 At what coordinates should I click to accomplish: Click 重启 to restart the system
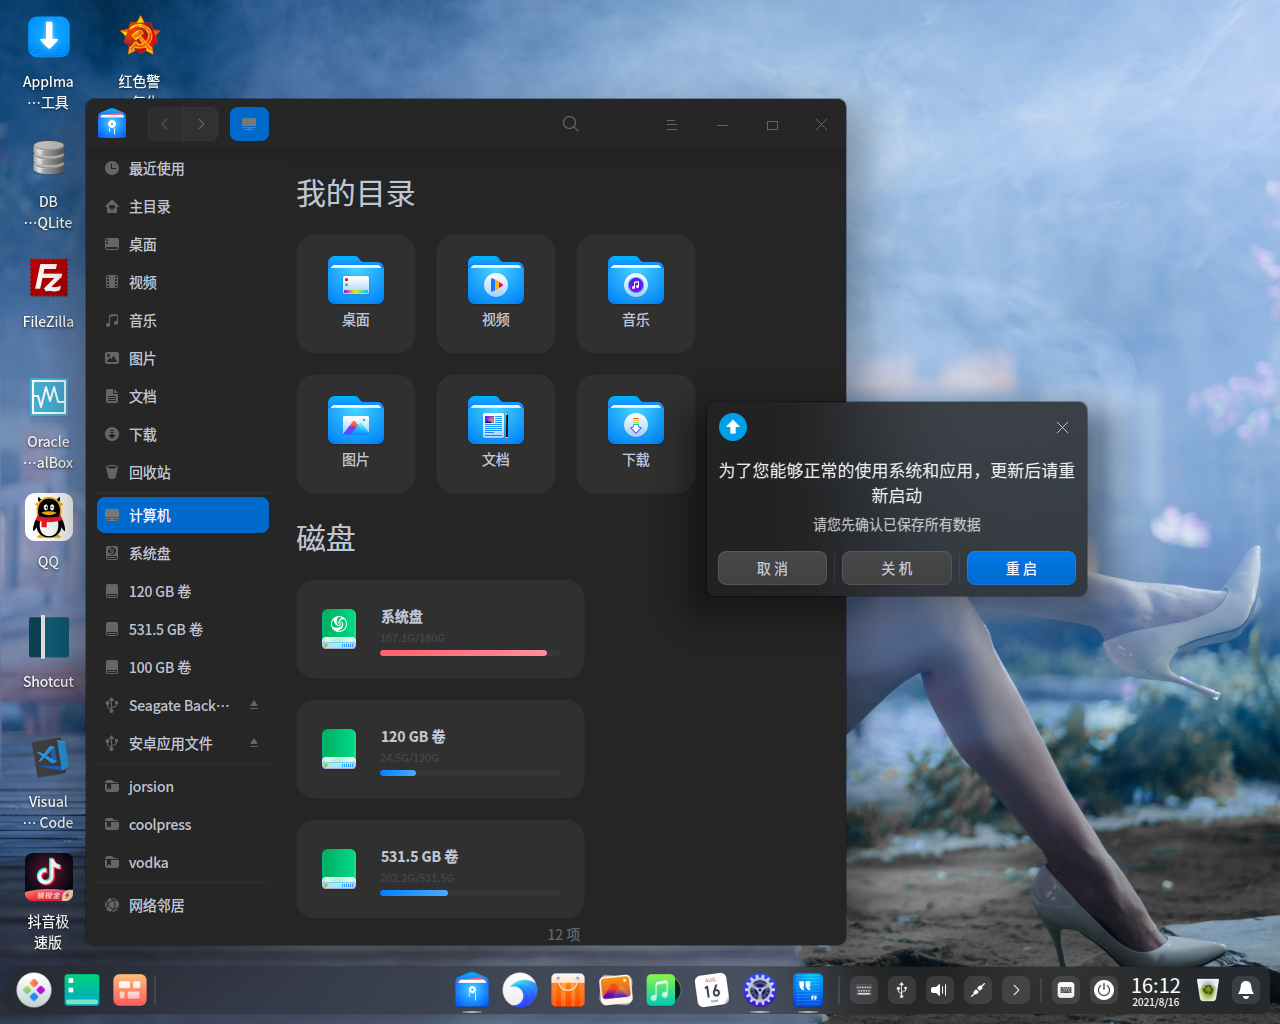coord(1021,568)
